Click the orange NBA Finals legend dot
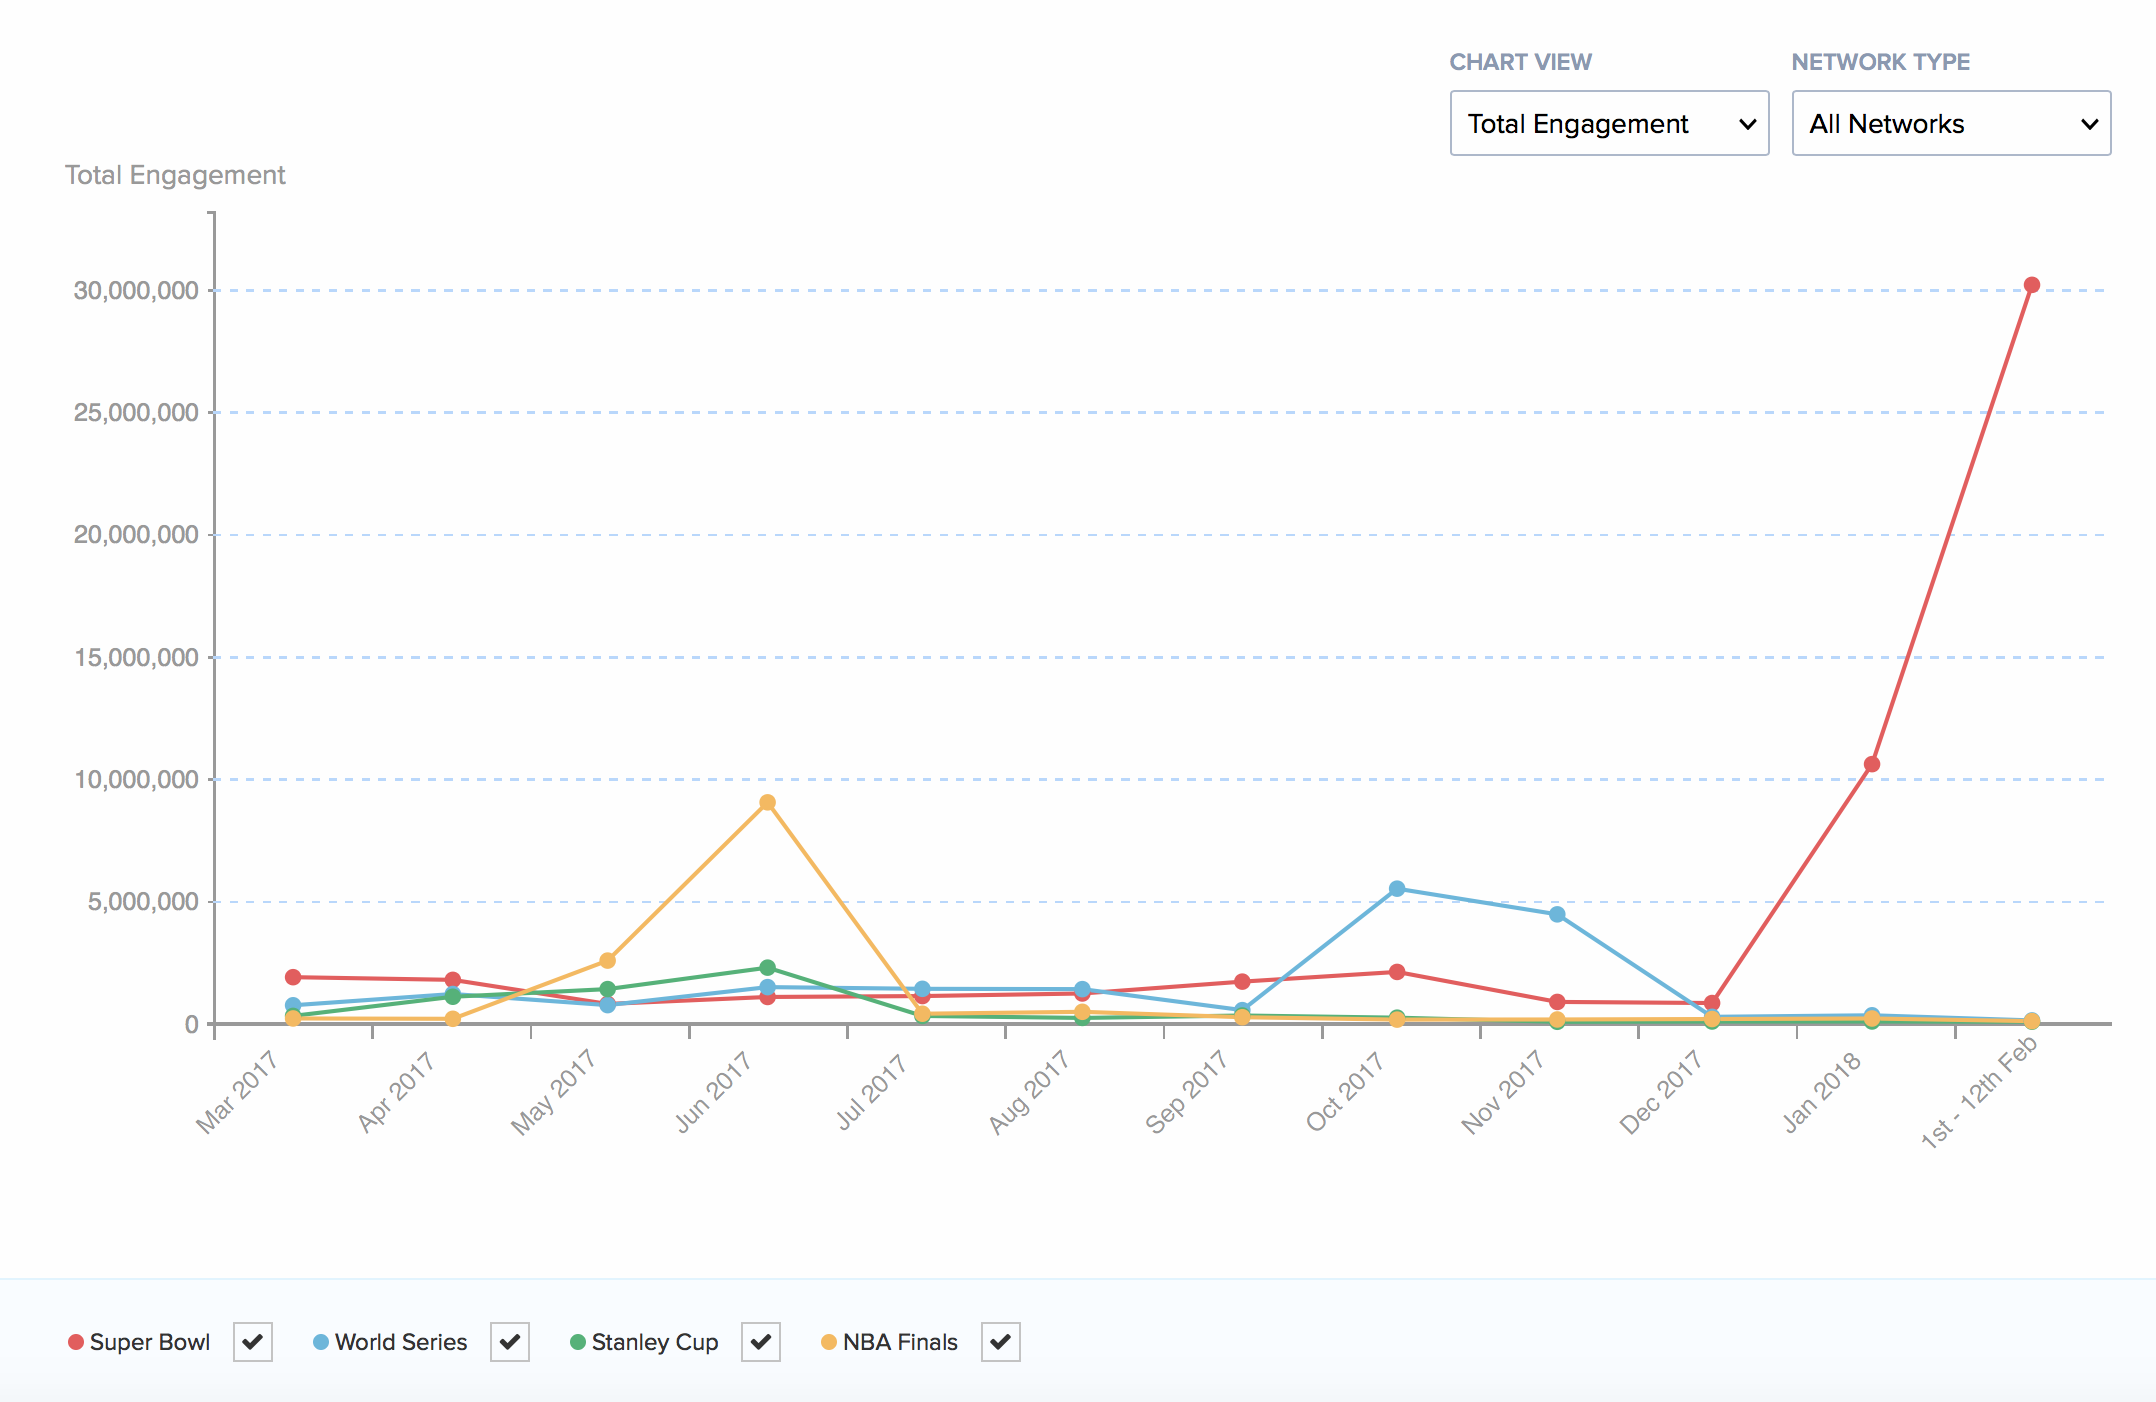The width and height of the screenshot is (2156, 1402). pyautogui.click(x=829, y=1342)
